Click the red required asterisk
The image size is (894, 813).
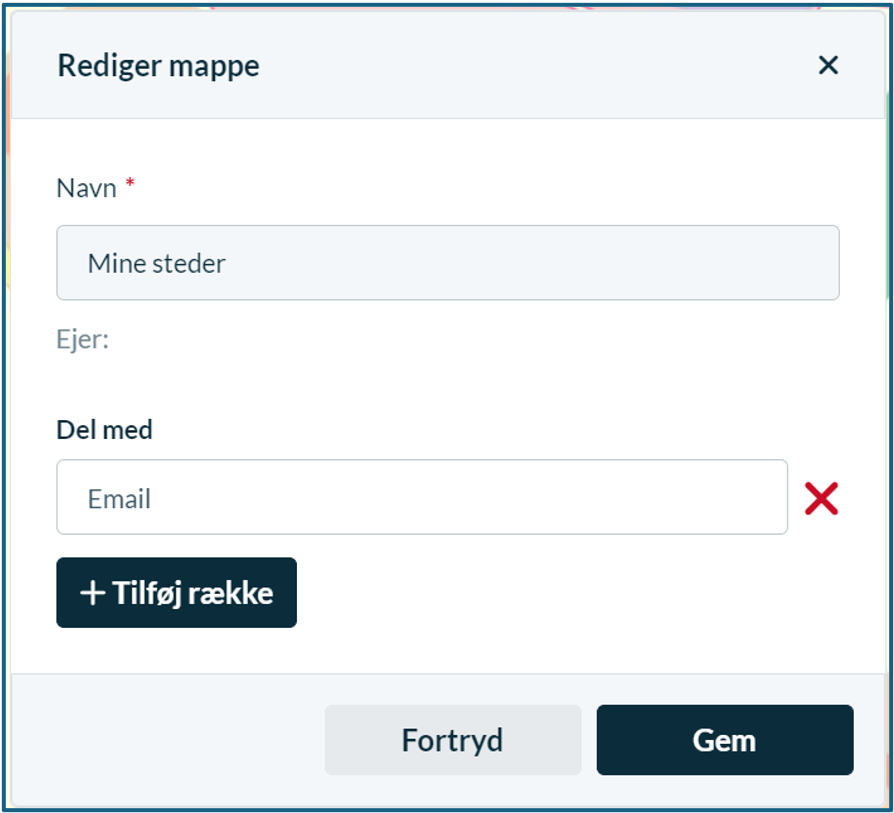(x=130, y=182)
